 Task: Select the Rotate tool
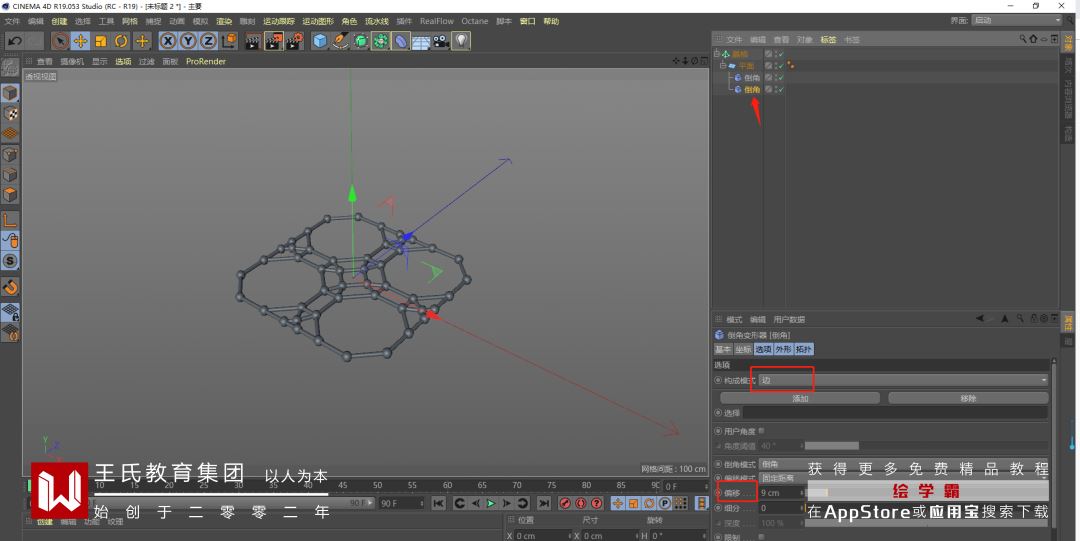(121, 41)
